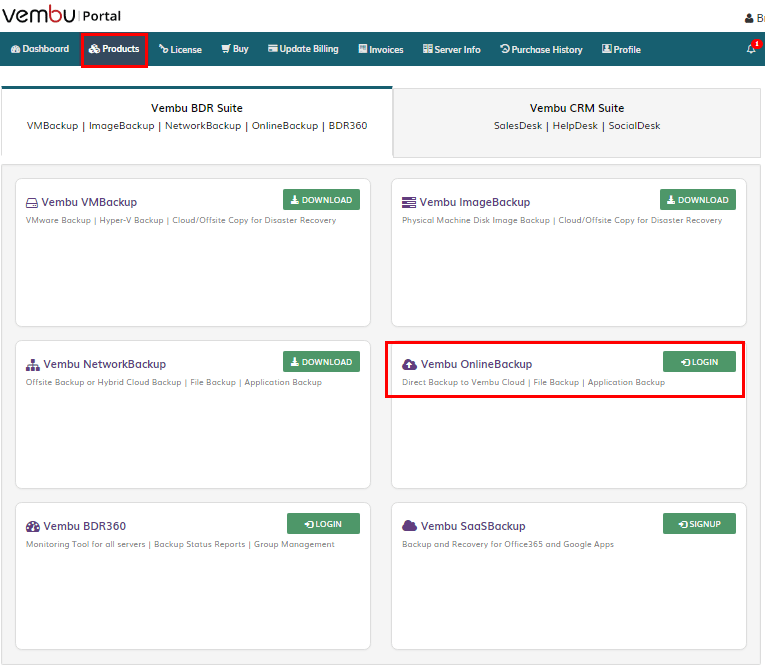Click the Dashboard gauge icon in the navbar

point(16,49)
